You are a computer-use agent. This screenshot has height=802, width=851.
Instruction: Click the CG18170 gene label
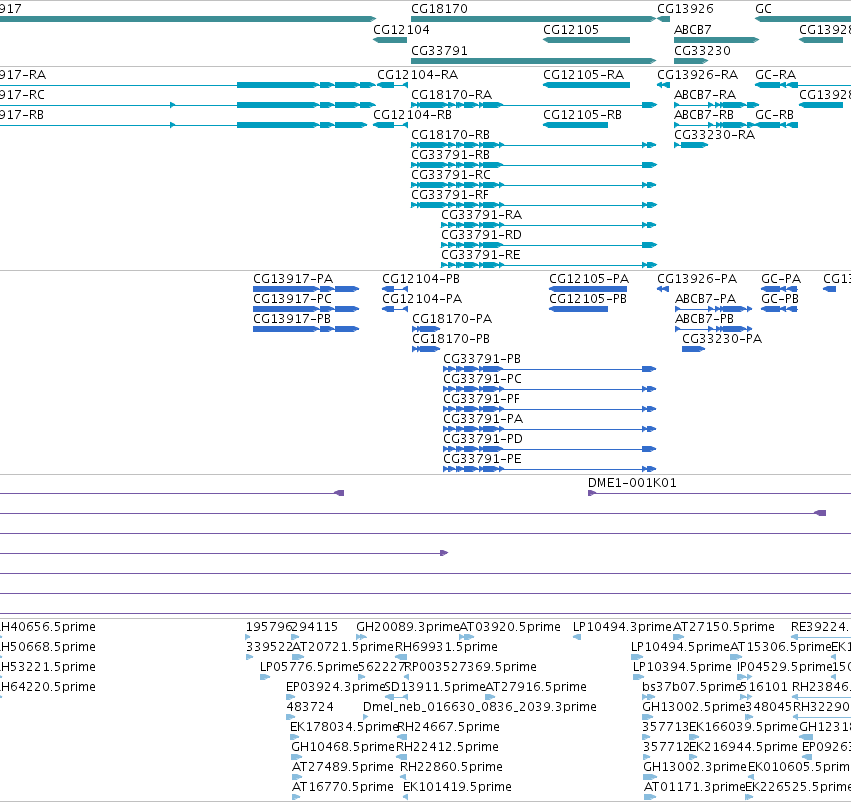439,9
